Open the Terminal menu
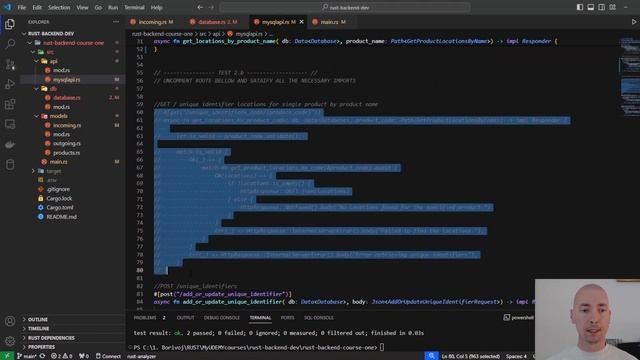 tap(134, 7)
